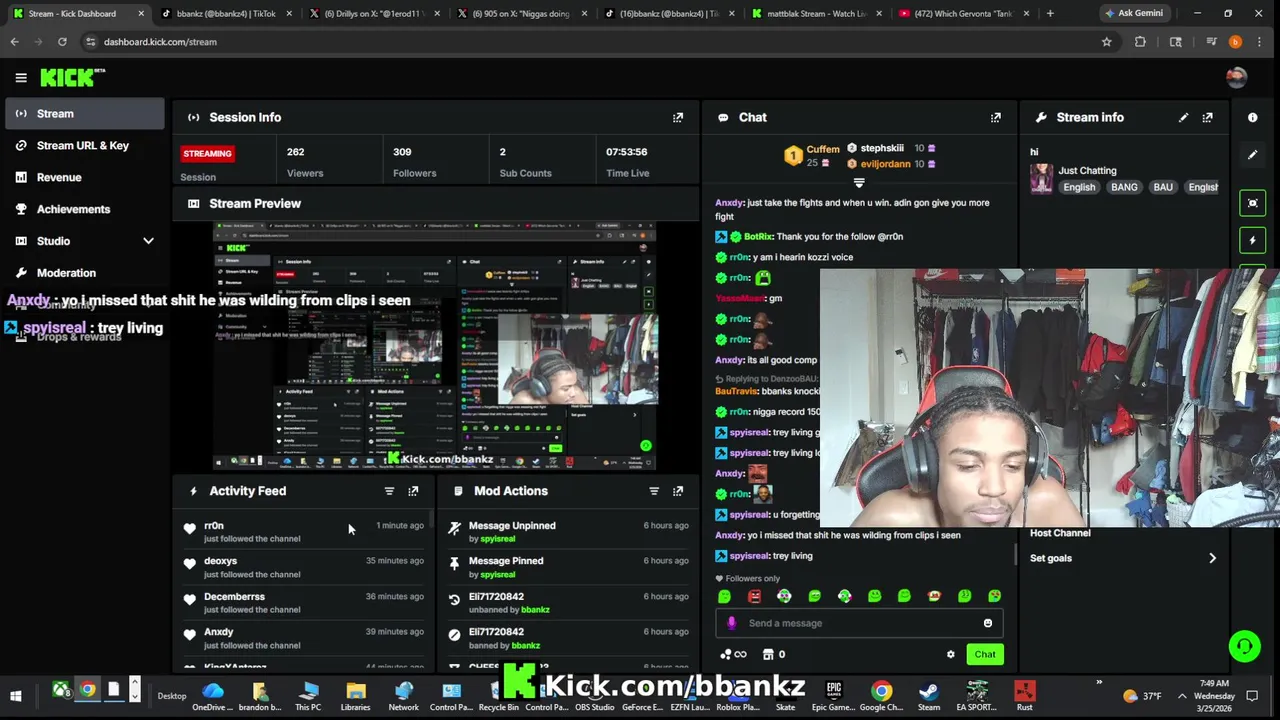The width and height of the screenshot is (1280, 720).
Task: Click spyisreal link under Message Pinned
Action: pyautogui.click(x=498, y=574)
